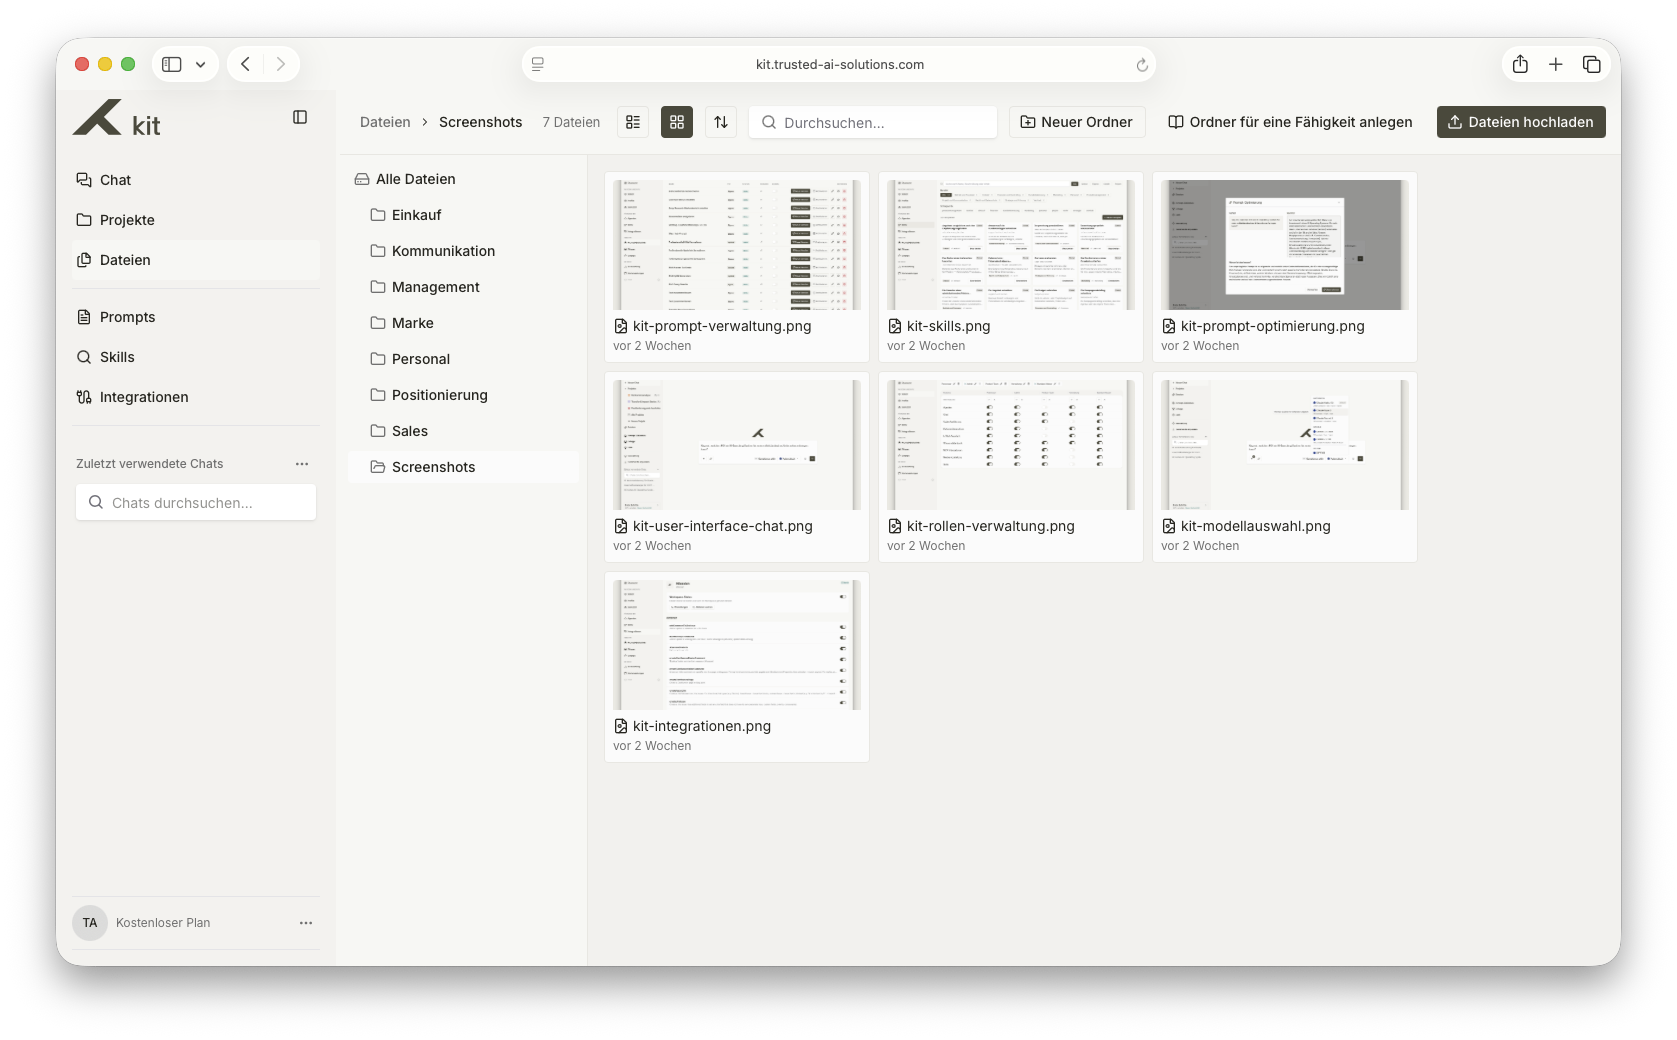Viewport: 1677px width, 1040px height.
Task: Expand account menu for Kostenloser Plan
Action: [306, 923]
